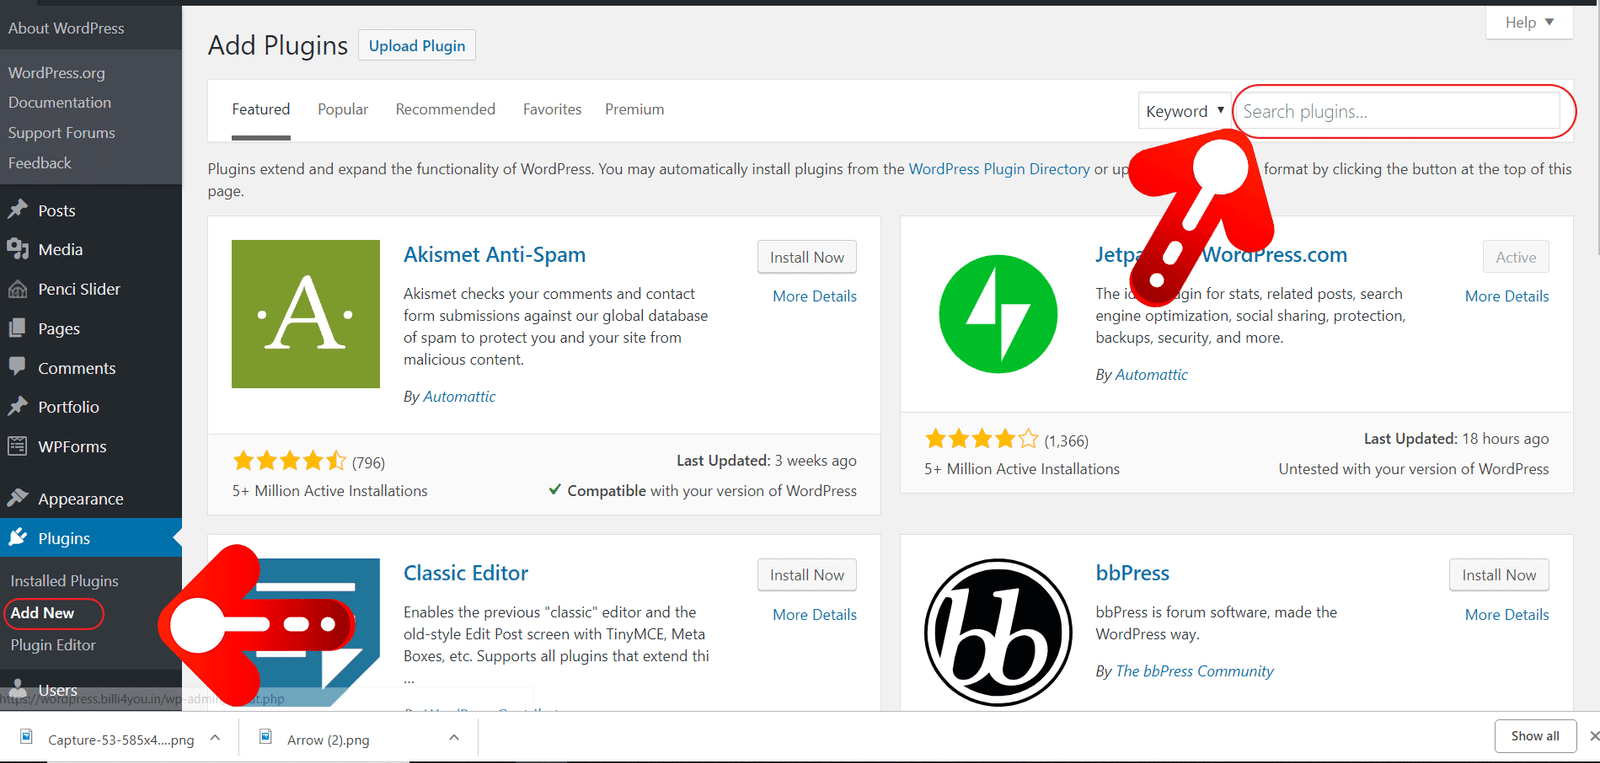Select Add New plugin submenu

pyautogui.click(x=42, y=613)
